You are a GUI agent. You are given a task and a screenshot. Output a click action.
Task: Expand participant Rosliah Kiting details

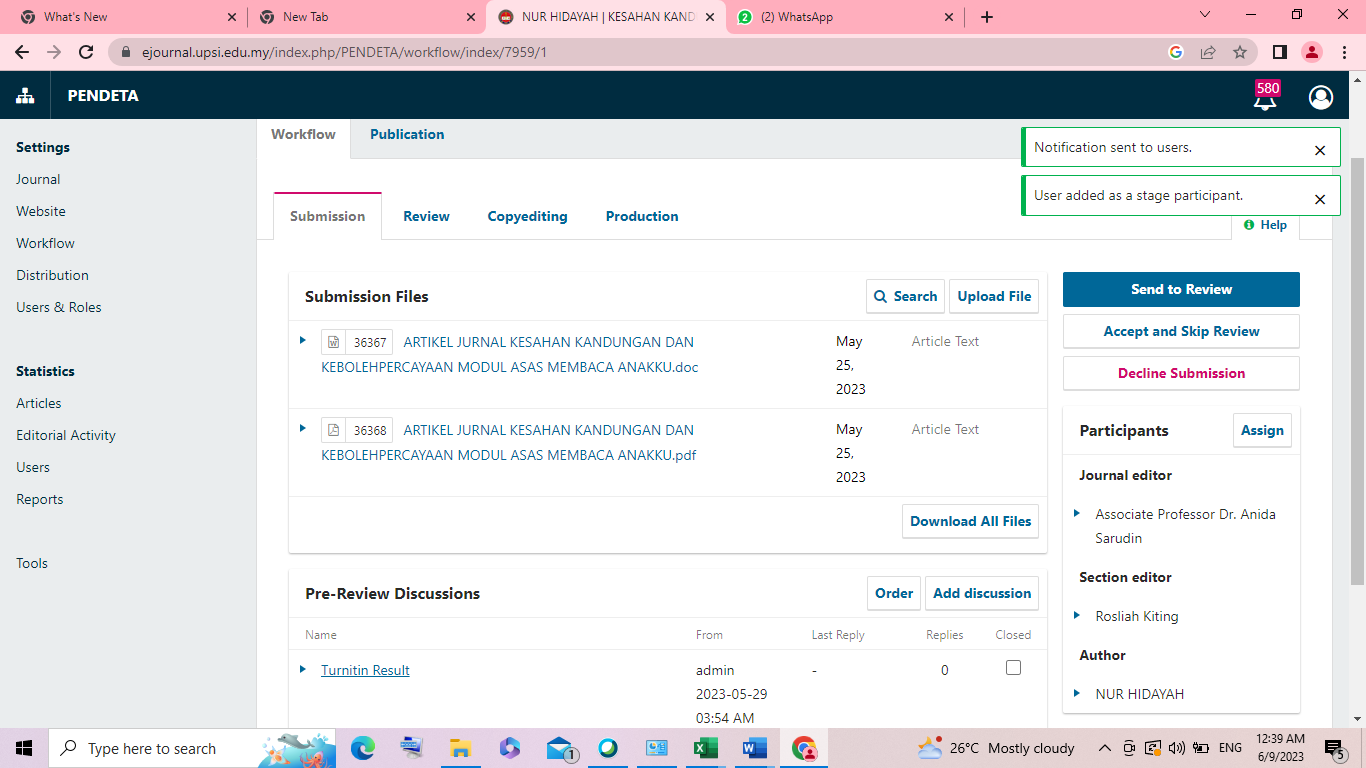coord(1077,616)
